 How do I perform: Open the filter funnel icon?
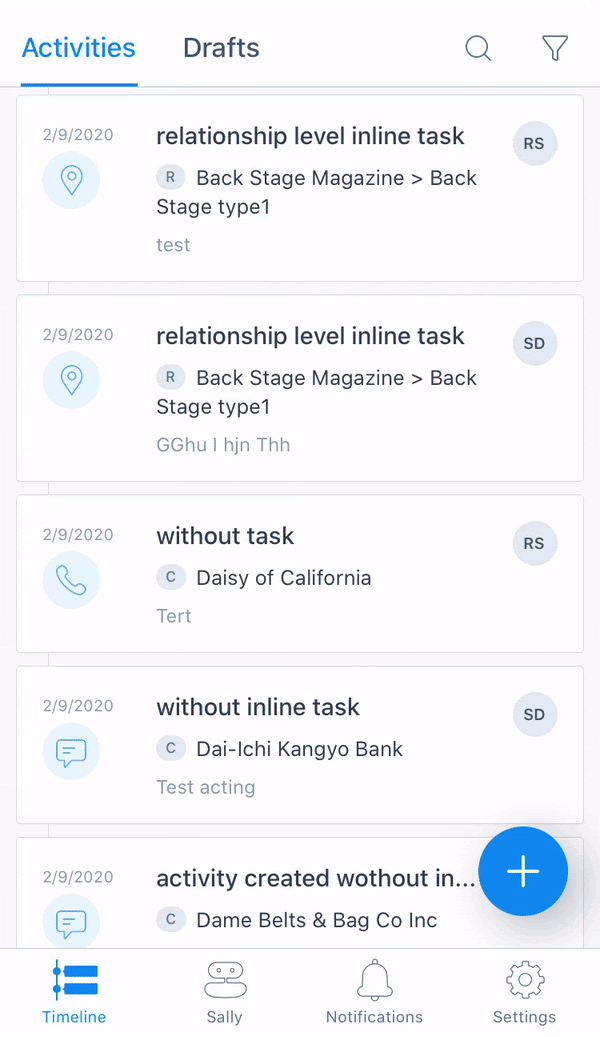pos(555,48)
